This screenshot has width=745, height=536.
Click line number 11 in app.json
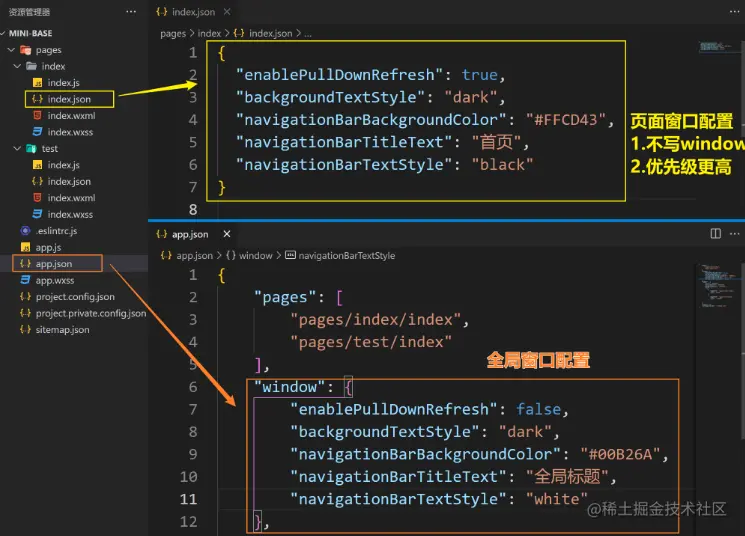pos(189,499)
